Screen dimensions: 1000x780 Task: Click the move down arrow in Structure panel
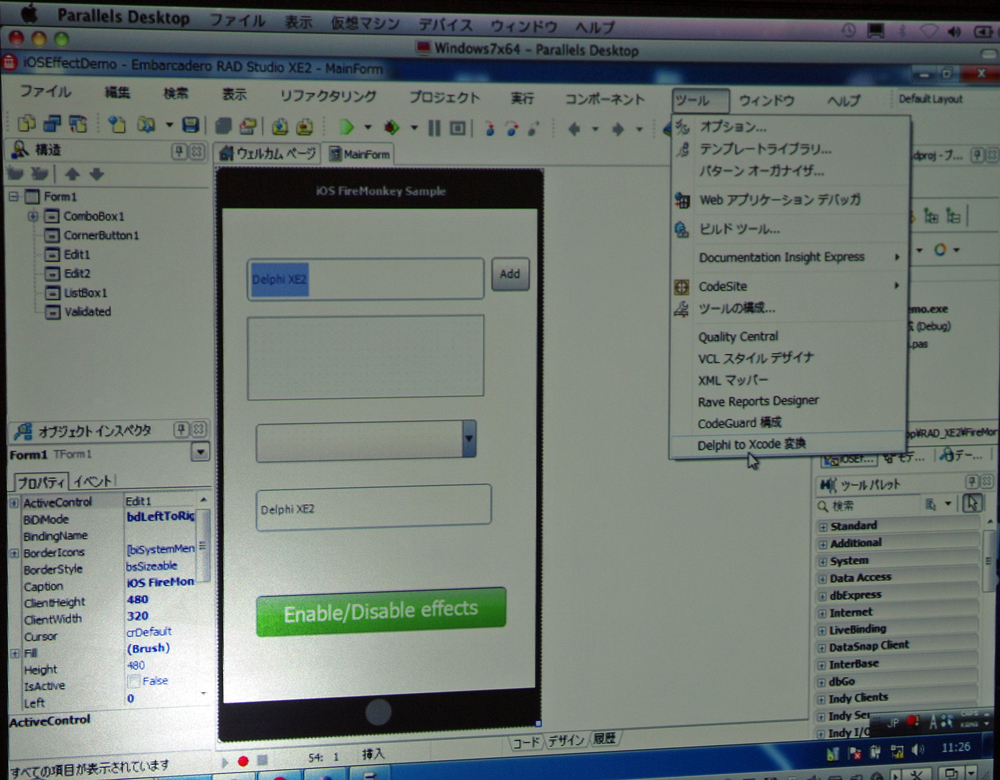click(x=96, y=173)
